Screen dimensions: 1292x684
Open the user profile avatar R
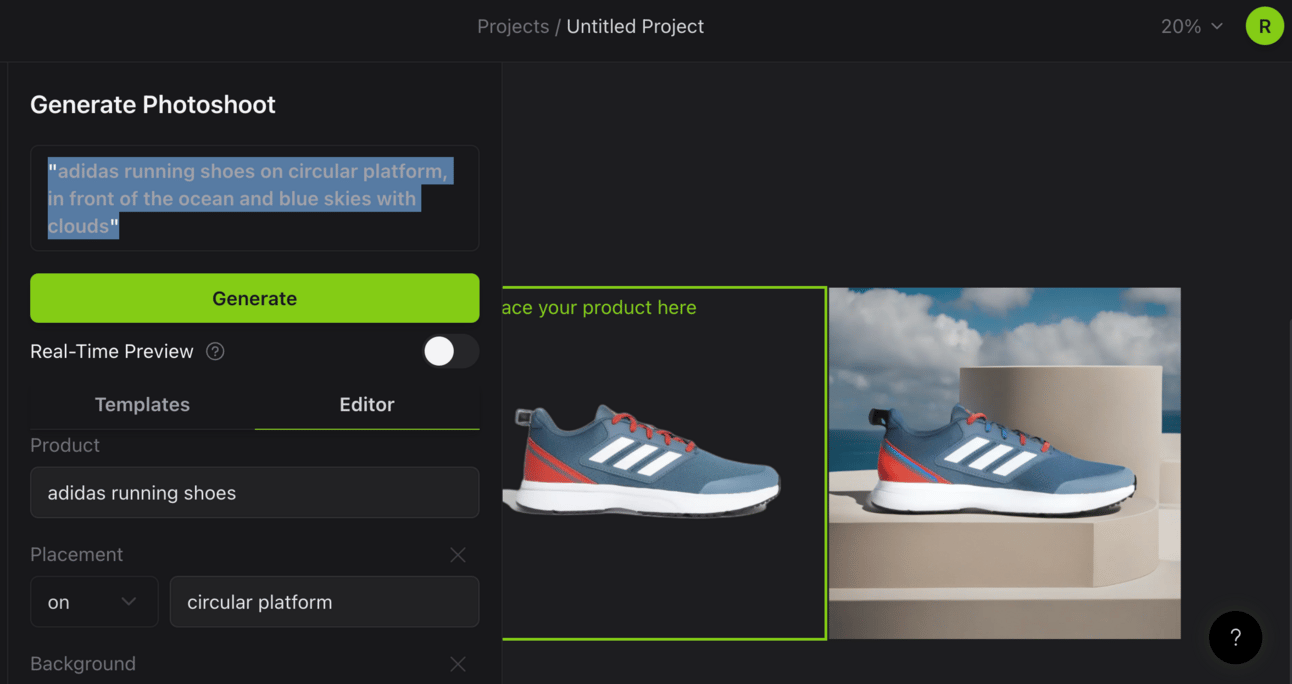coord(1264,26)
